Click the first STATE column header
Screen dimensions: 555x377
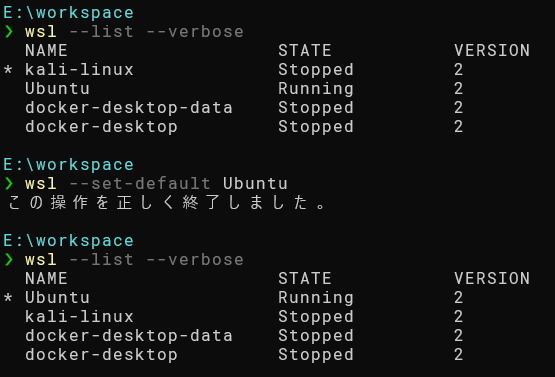(305, 50)
